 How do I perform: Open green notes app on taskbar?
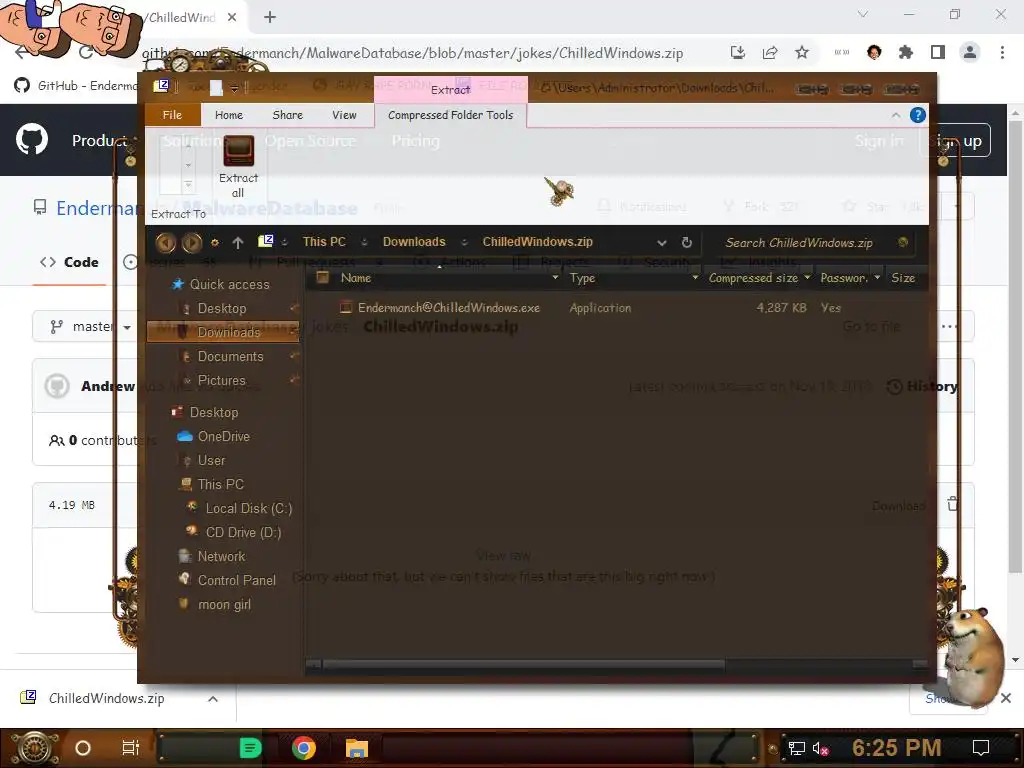pyautogui.click(x=251, y=748)
